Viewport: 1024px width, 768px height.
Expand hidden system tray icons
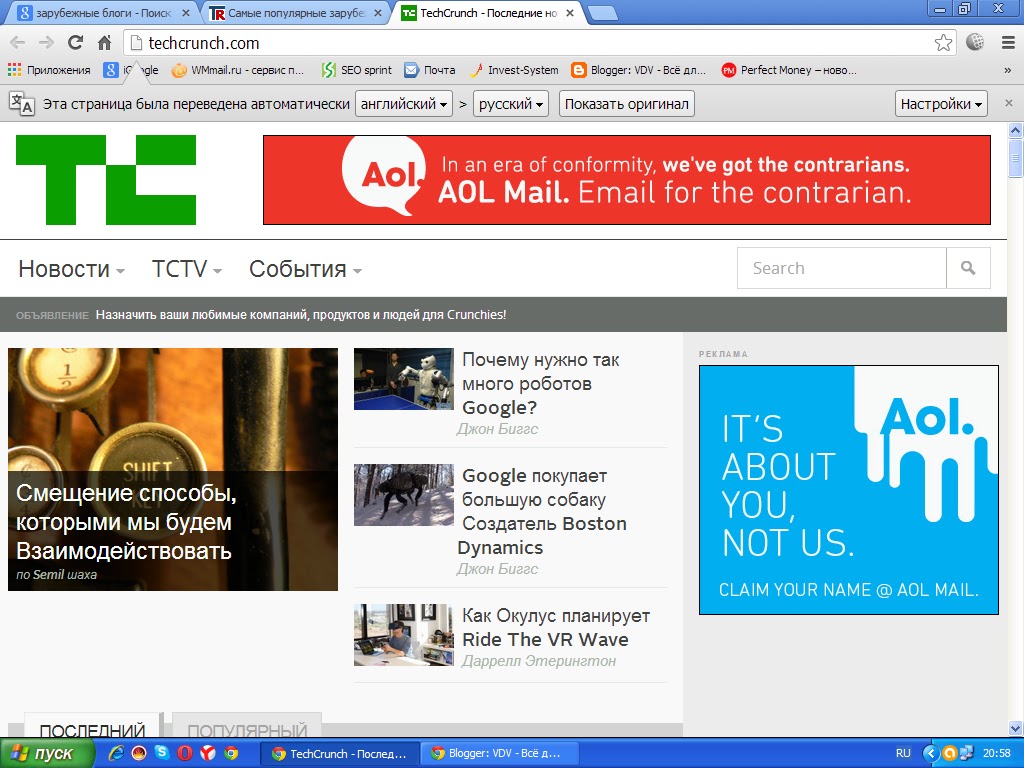click(x=930, y=753)
